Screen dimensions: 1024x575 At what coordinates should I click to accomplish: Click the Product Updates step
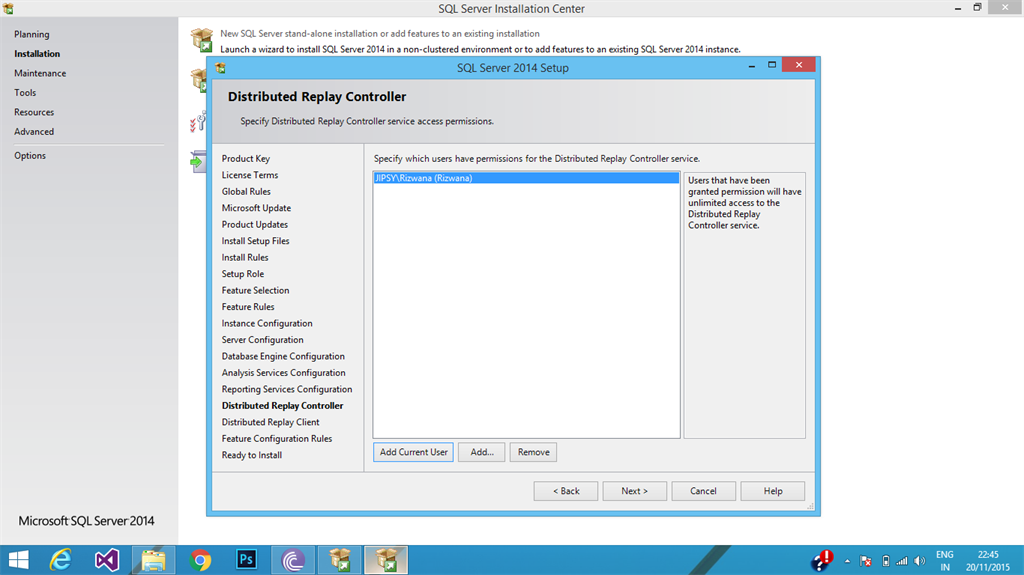click(255, 224)
